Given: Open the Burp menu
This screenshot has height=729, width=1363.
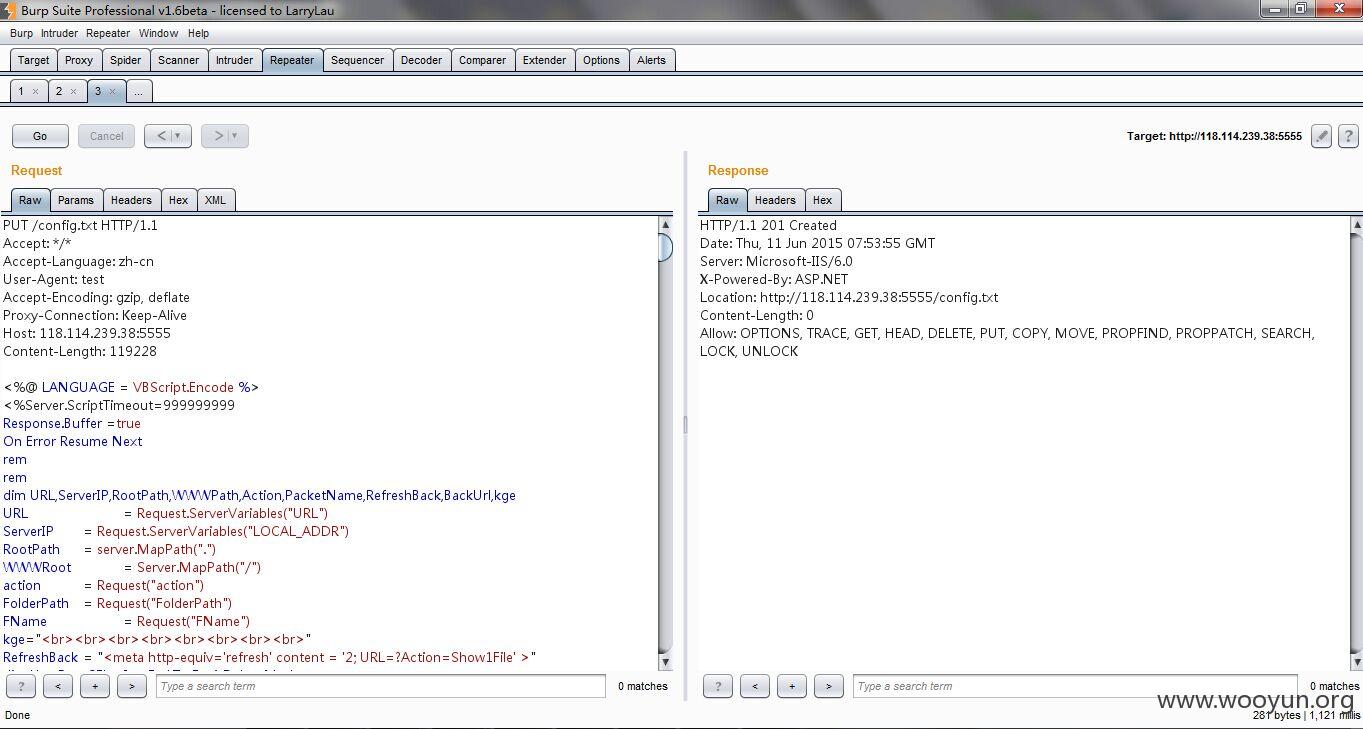Looking at the screenshot, I should pyautogui.click(x=21, y=33).
